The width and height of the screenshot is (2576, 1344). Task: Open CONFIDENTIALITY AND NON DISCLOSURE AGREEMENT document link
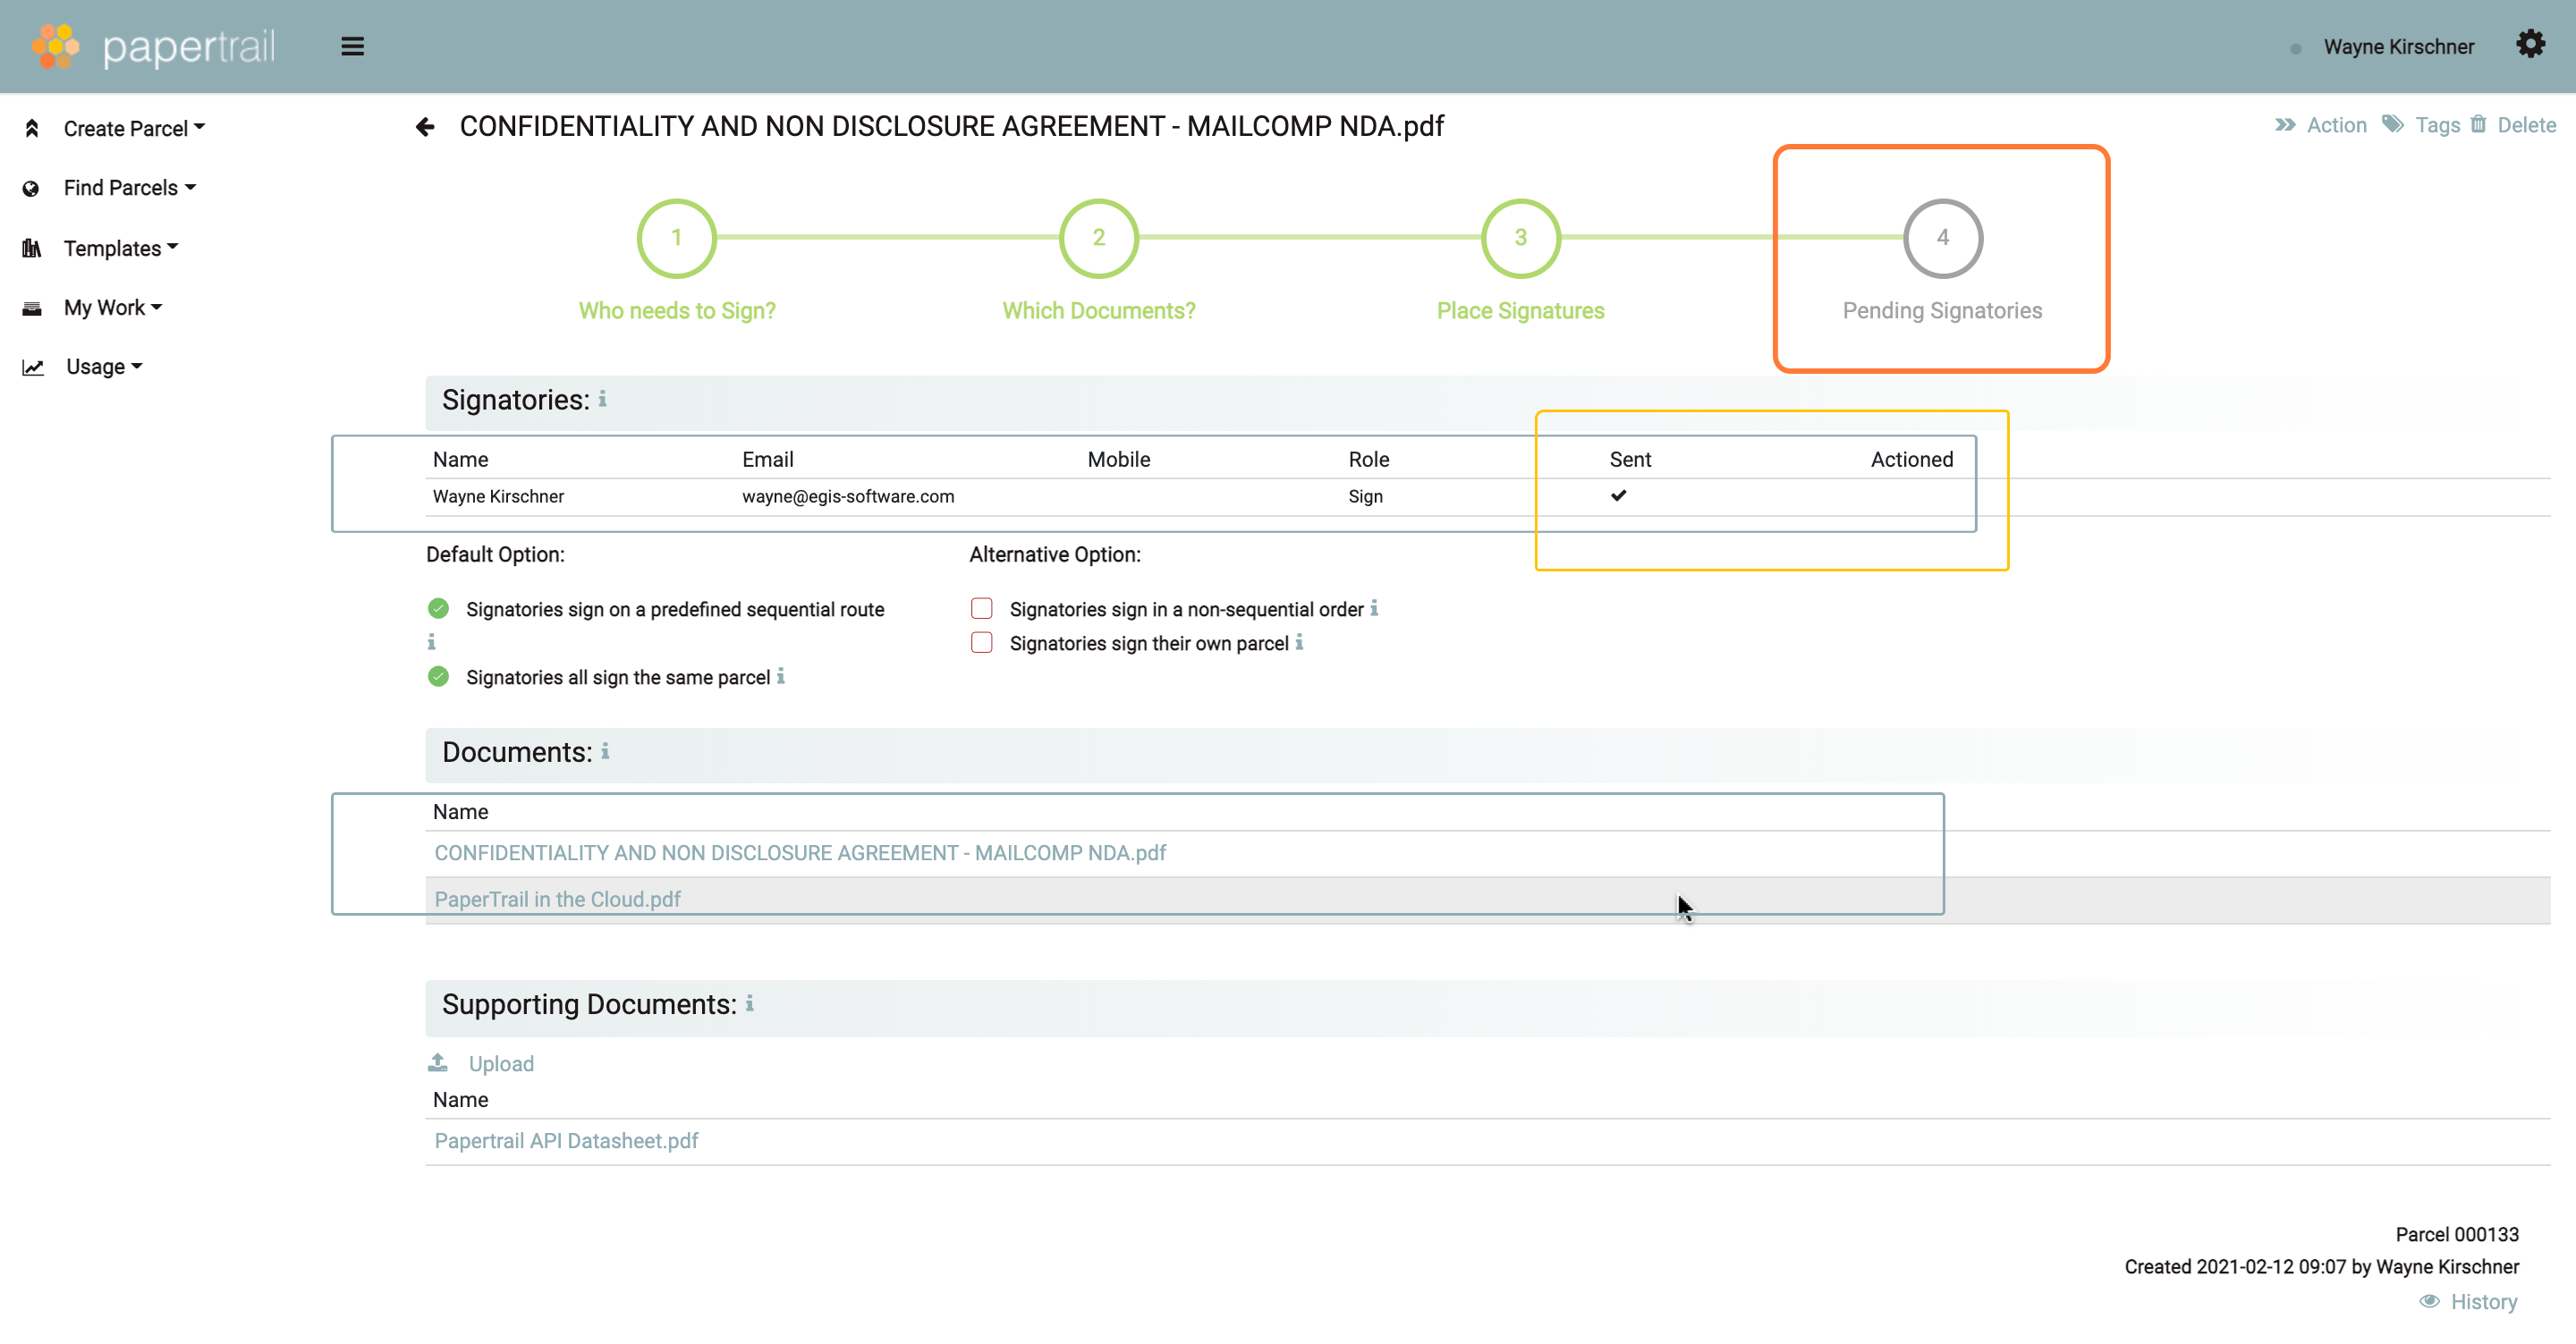coord(800,853)
